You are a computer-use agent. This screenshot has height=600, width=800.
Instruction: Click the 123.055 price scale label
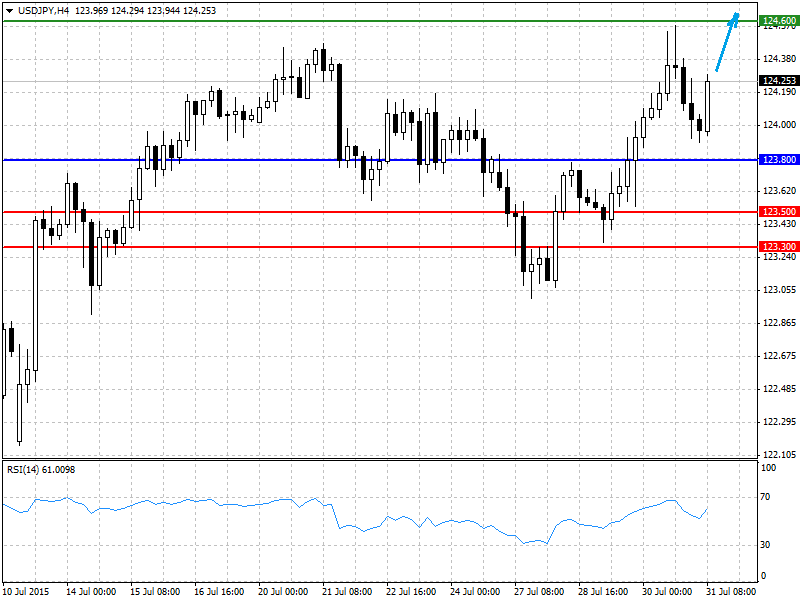pyautogui.click(x=779, y=290)
